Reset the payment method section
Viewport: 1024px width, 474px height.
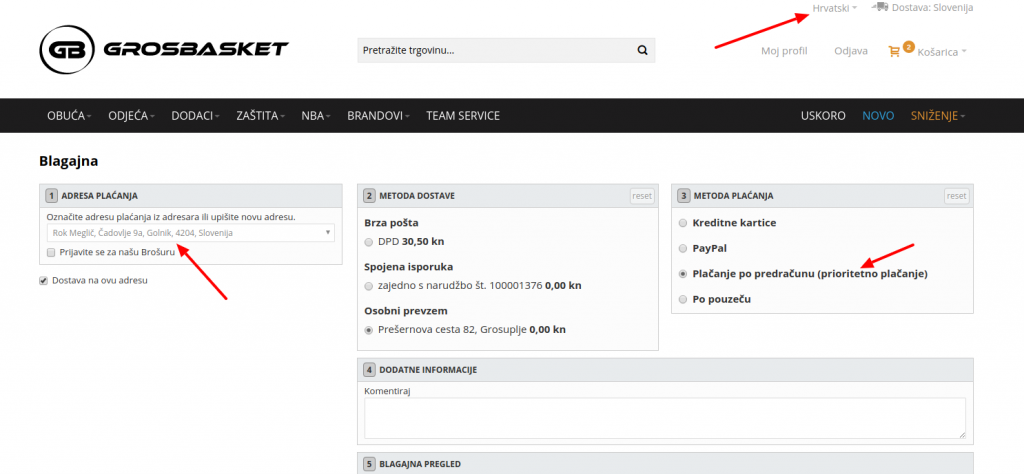pyautogui.click(x=956, y=196)
